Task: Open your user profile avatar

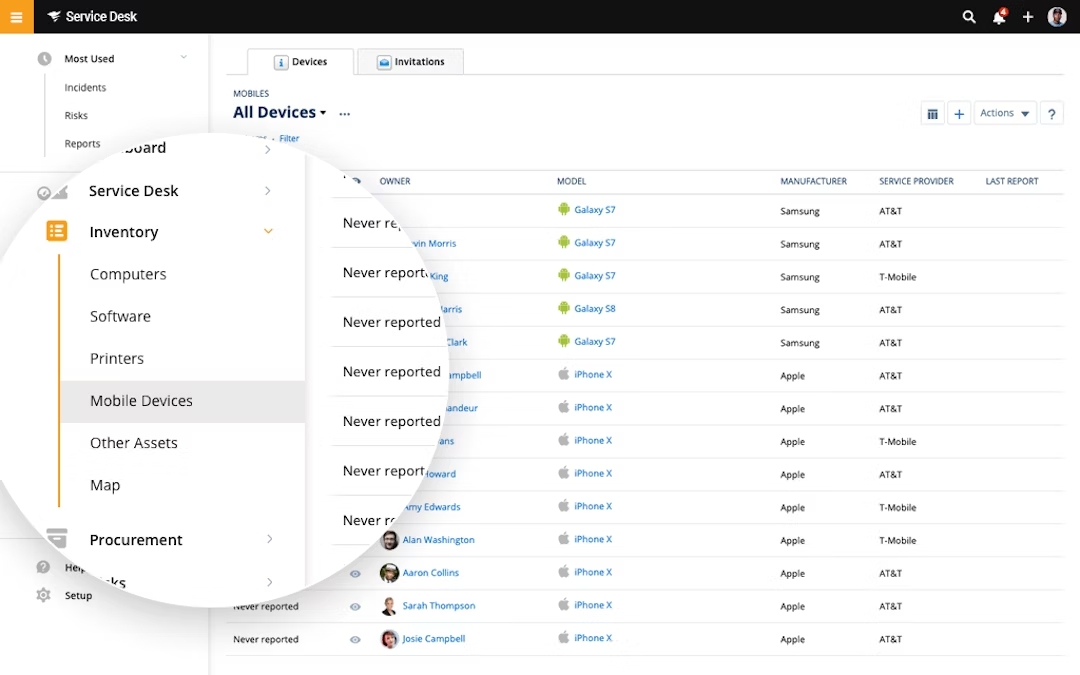Action: tap(1057, 16)
